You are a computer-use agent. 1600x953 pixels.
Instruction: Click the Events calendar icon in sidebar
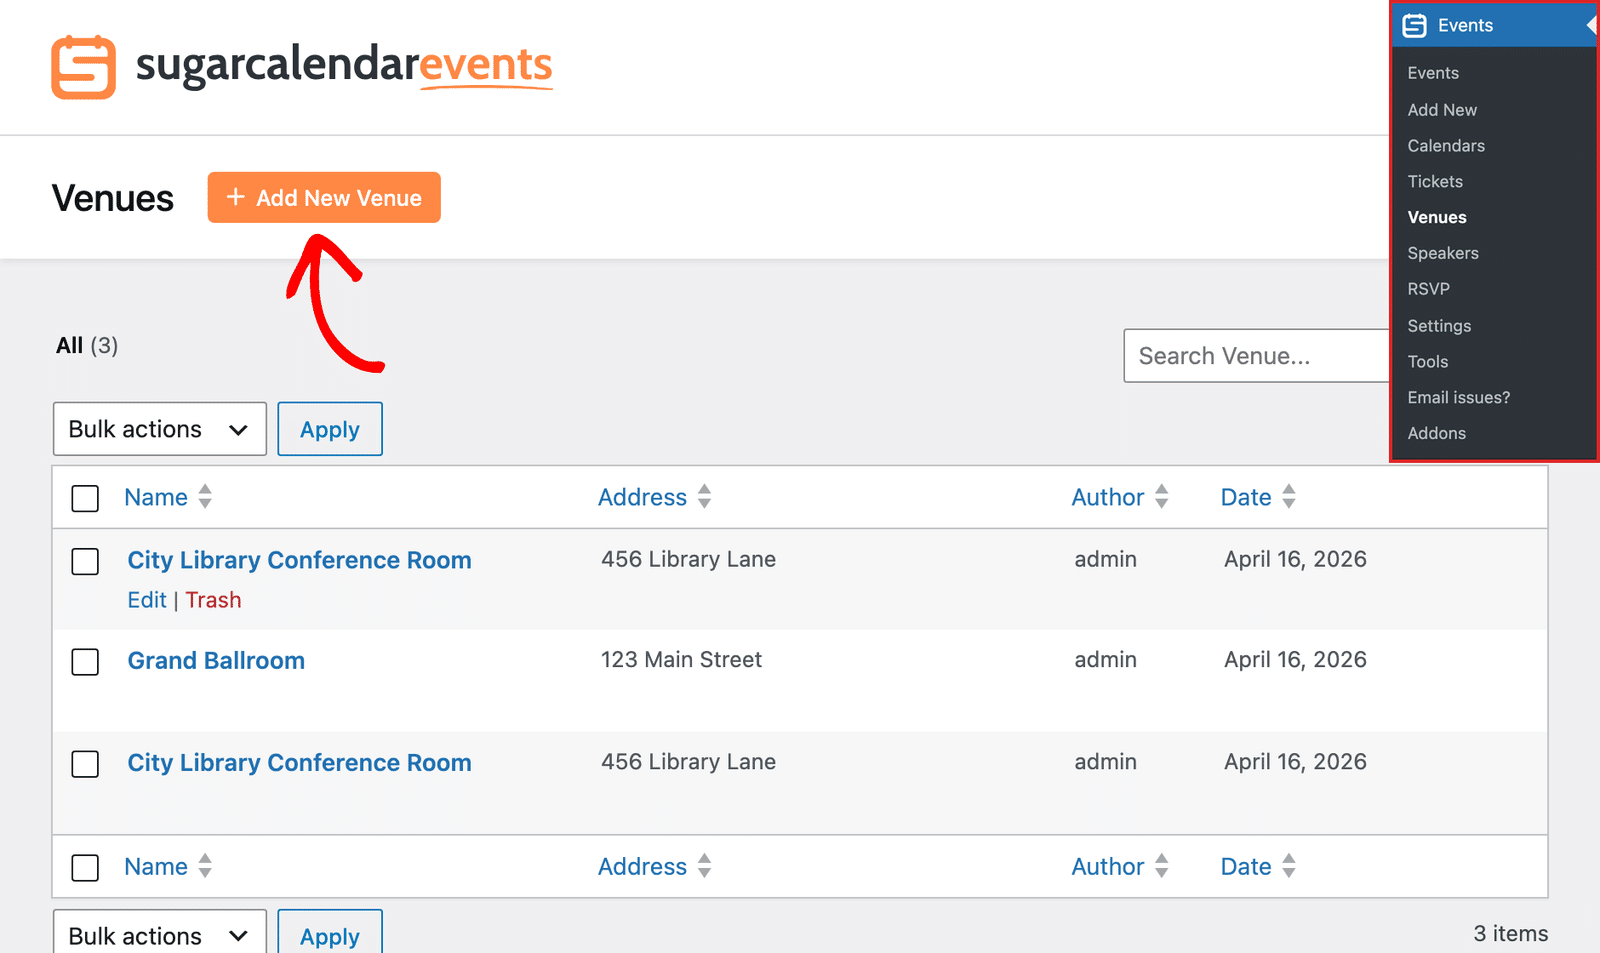(x=1414, y=26)
